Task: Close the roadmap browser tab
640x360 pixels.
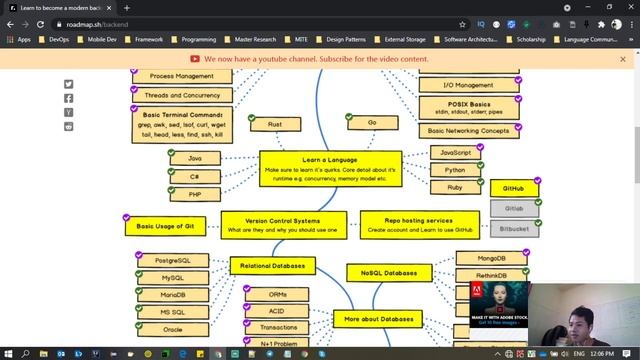Action: [x=109, y=8]
